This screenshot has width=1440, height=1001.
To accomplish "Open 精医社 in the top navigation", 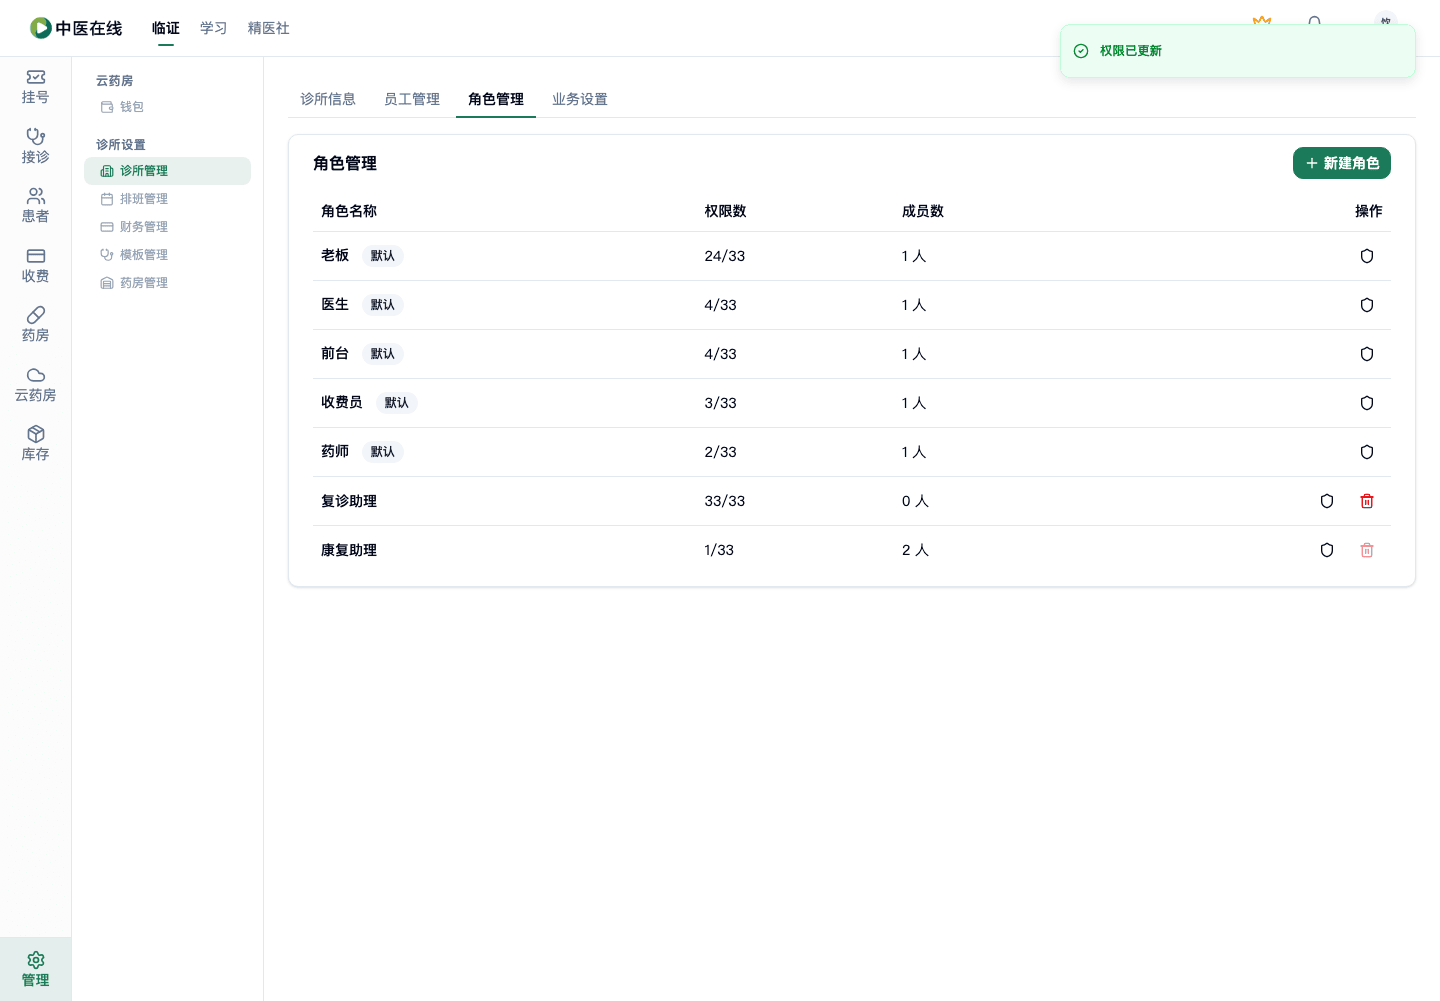I will click(x=269, y=28).
